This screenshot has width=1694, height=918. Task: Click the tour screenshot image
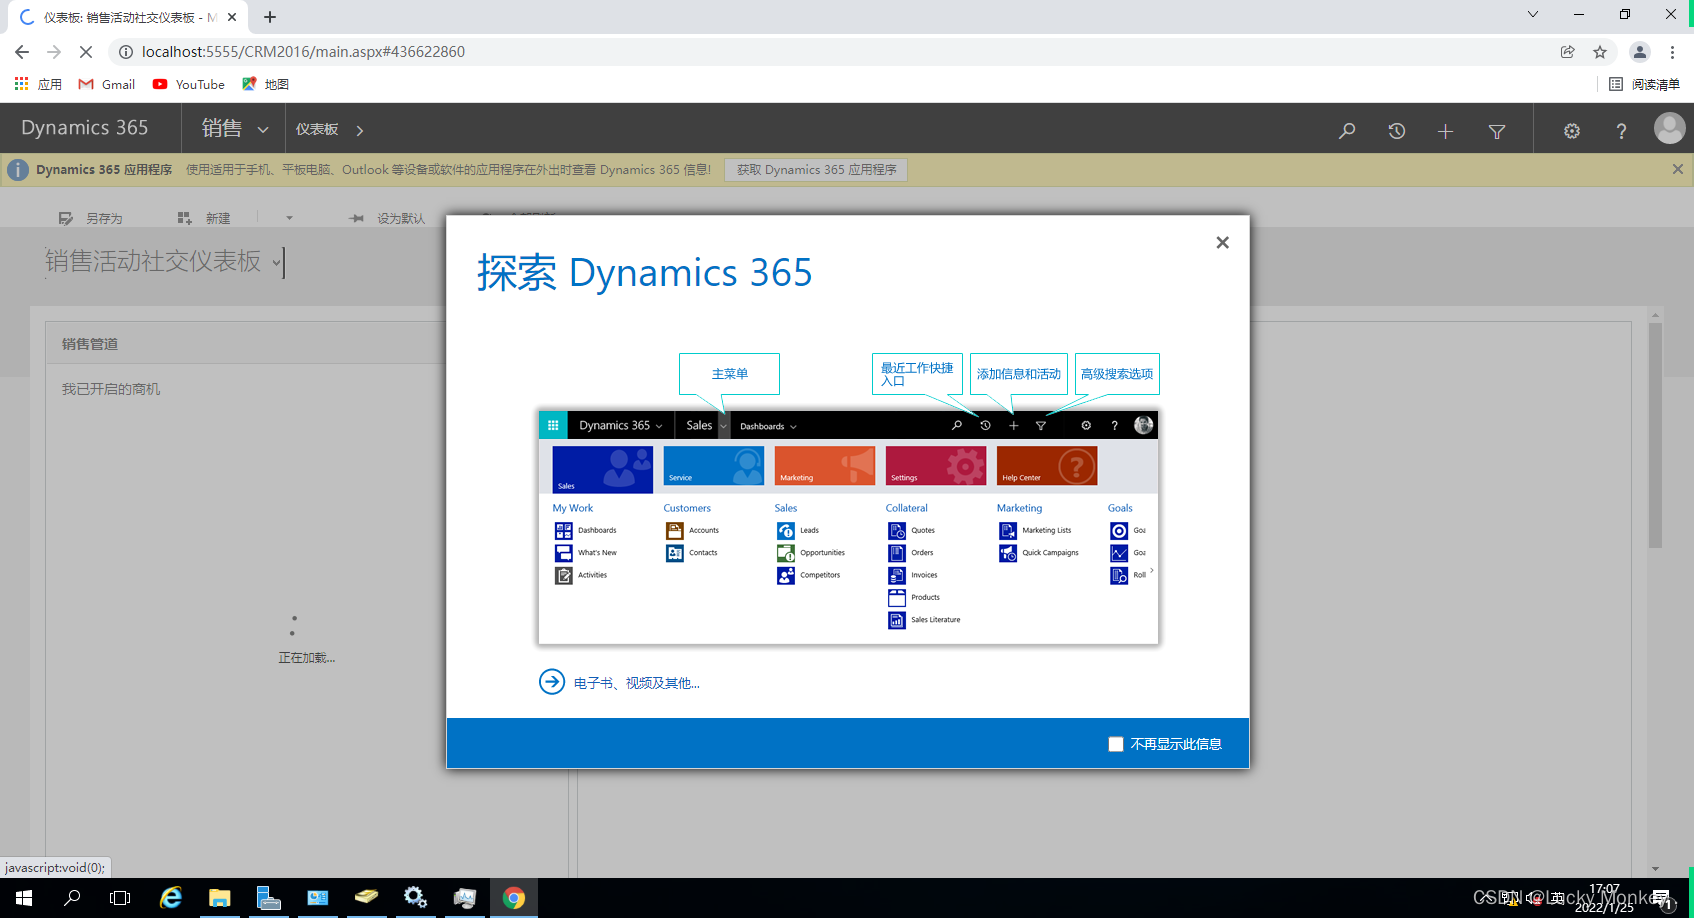click(848, 527)
